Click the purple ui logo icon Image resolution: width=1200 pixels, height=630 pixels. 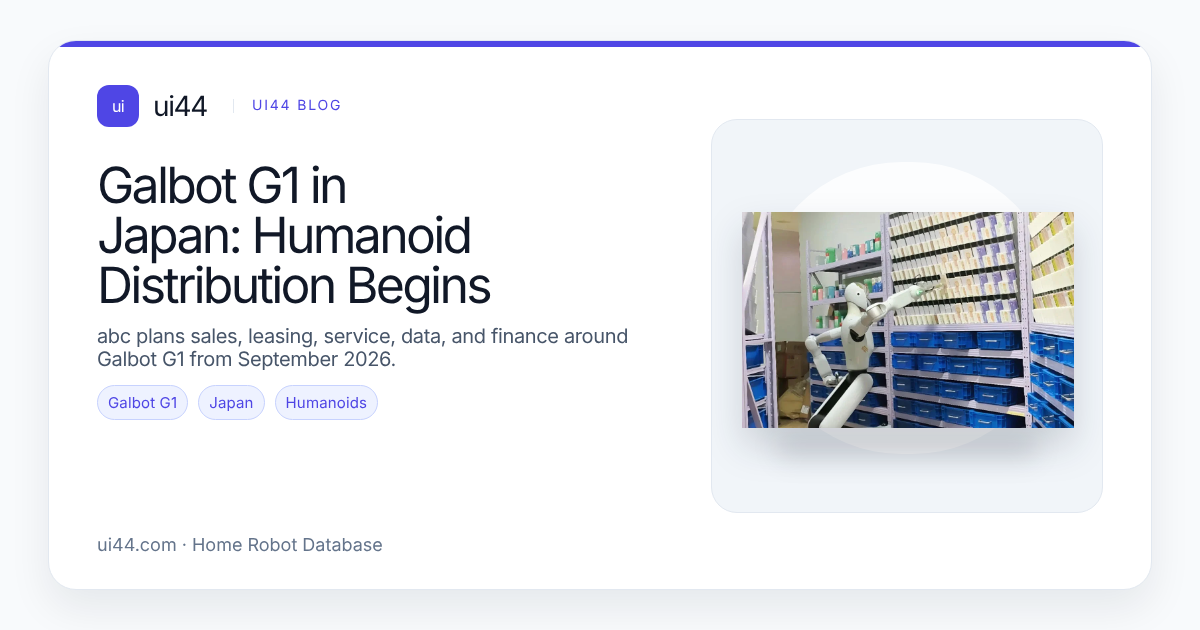click(118, 106)
